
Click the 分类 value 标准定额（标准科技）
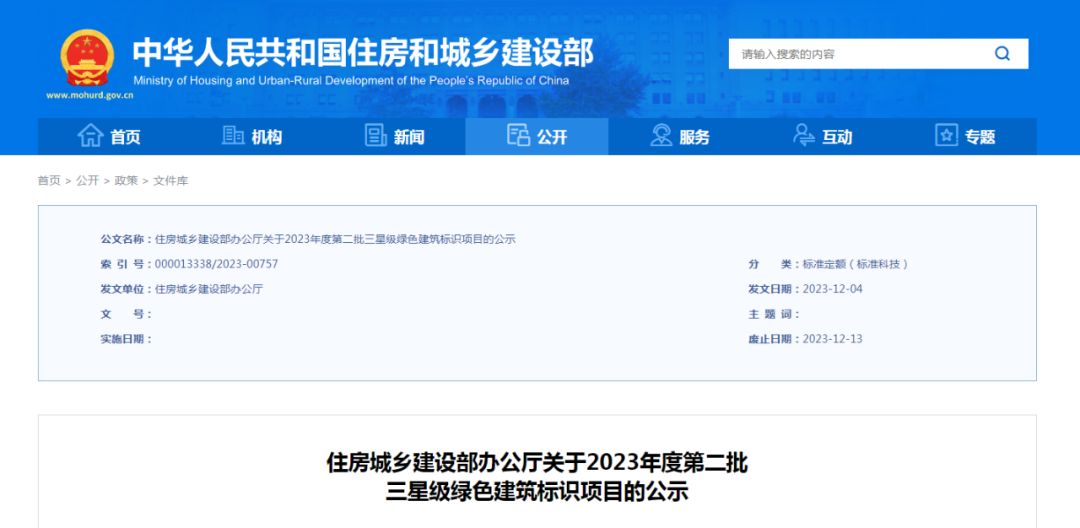coord(855,264)
